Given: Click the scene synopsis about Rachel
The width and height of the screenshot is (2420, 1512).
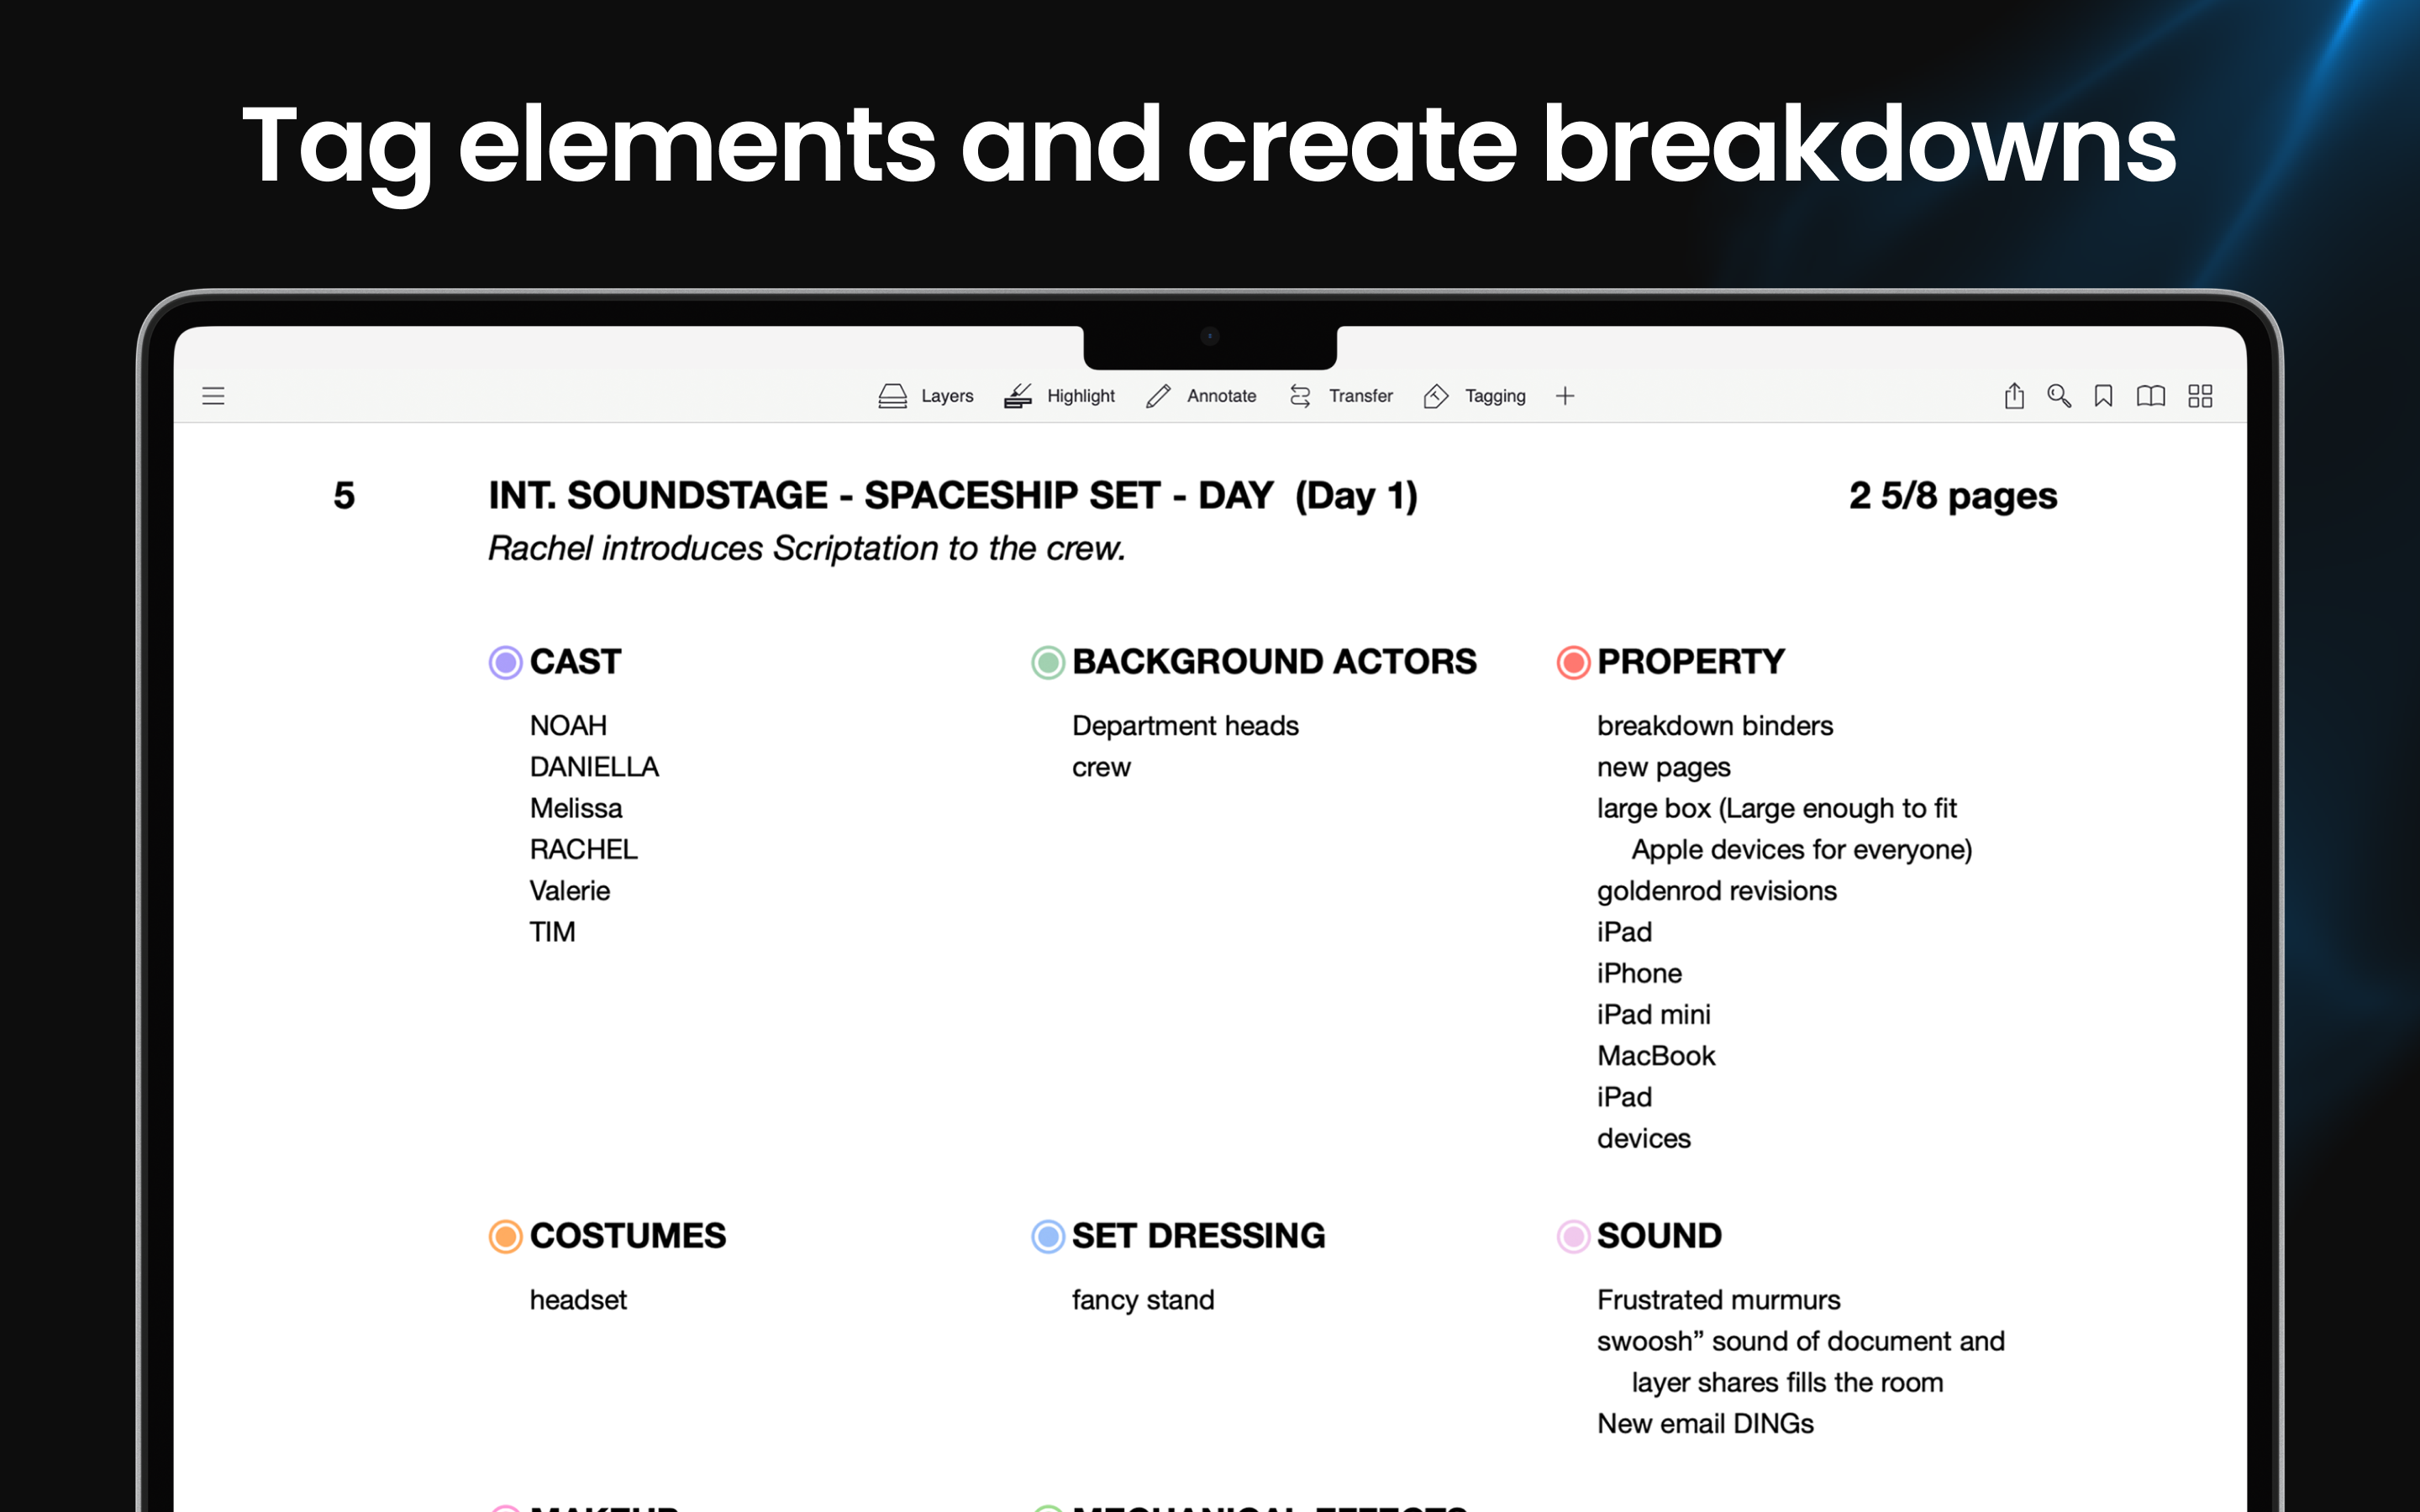Looking at the screenshot, I should tap(806, 548).
